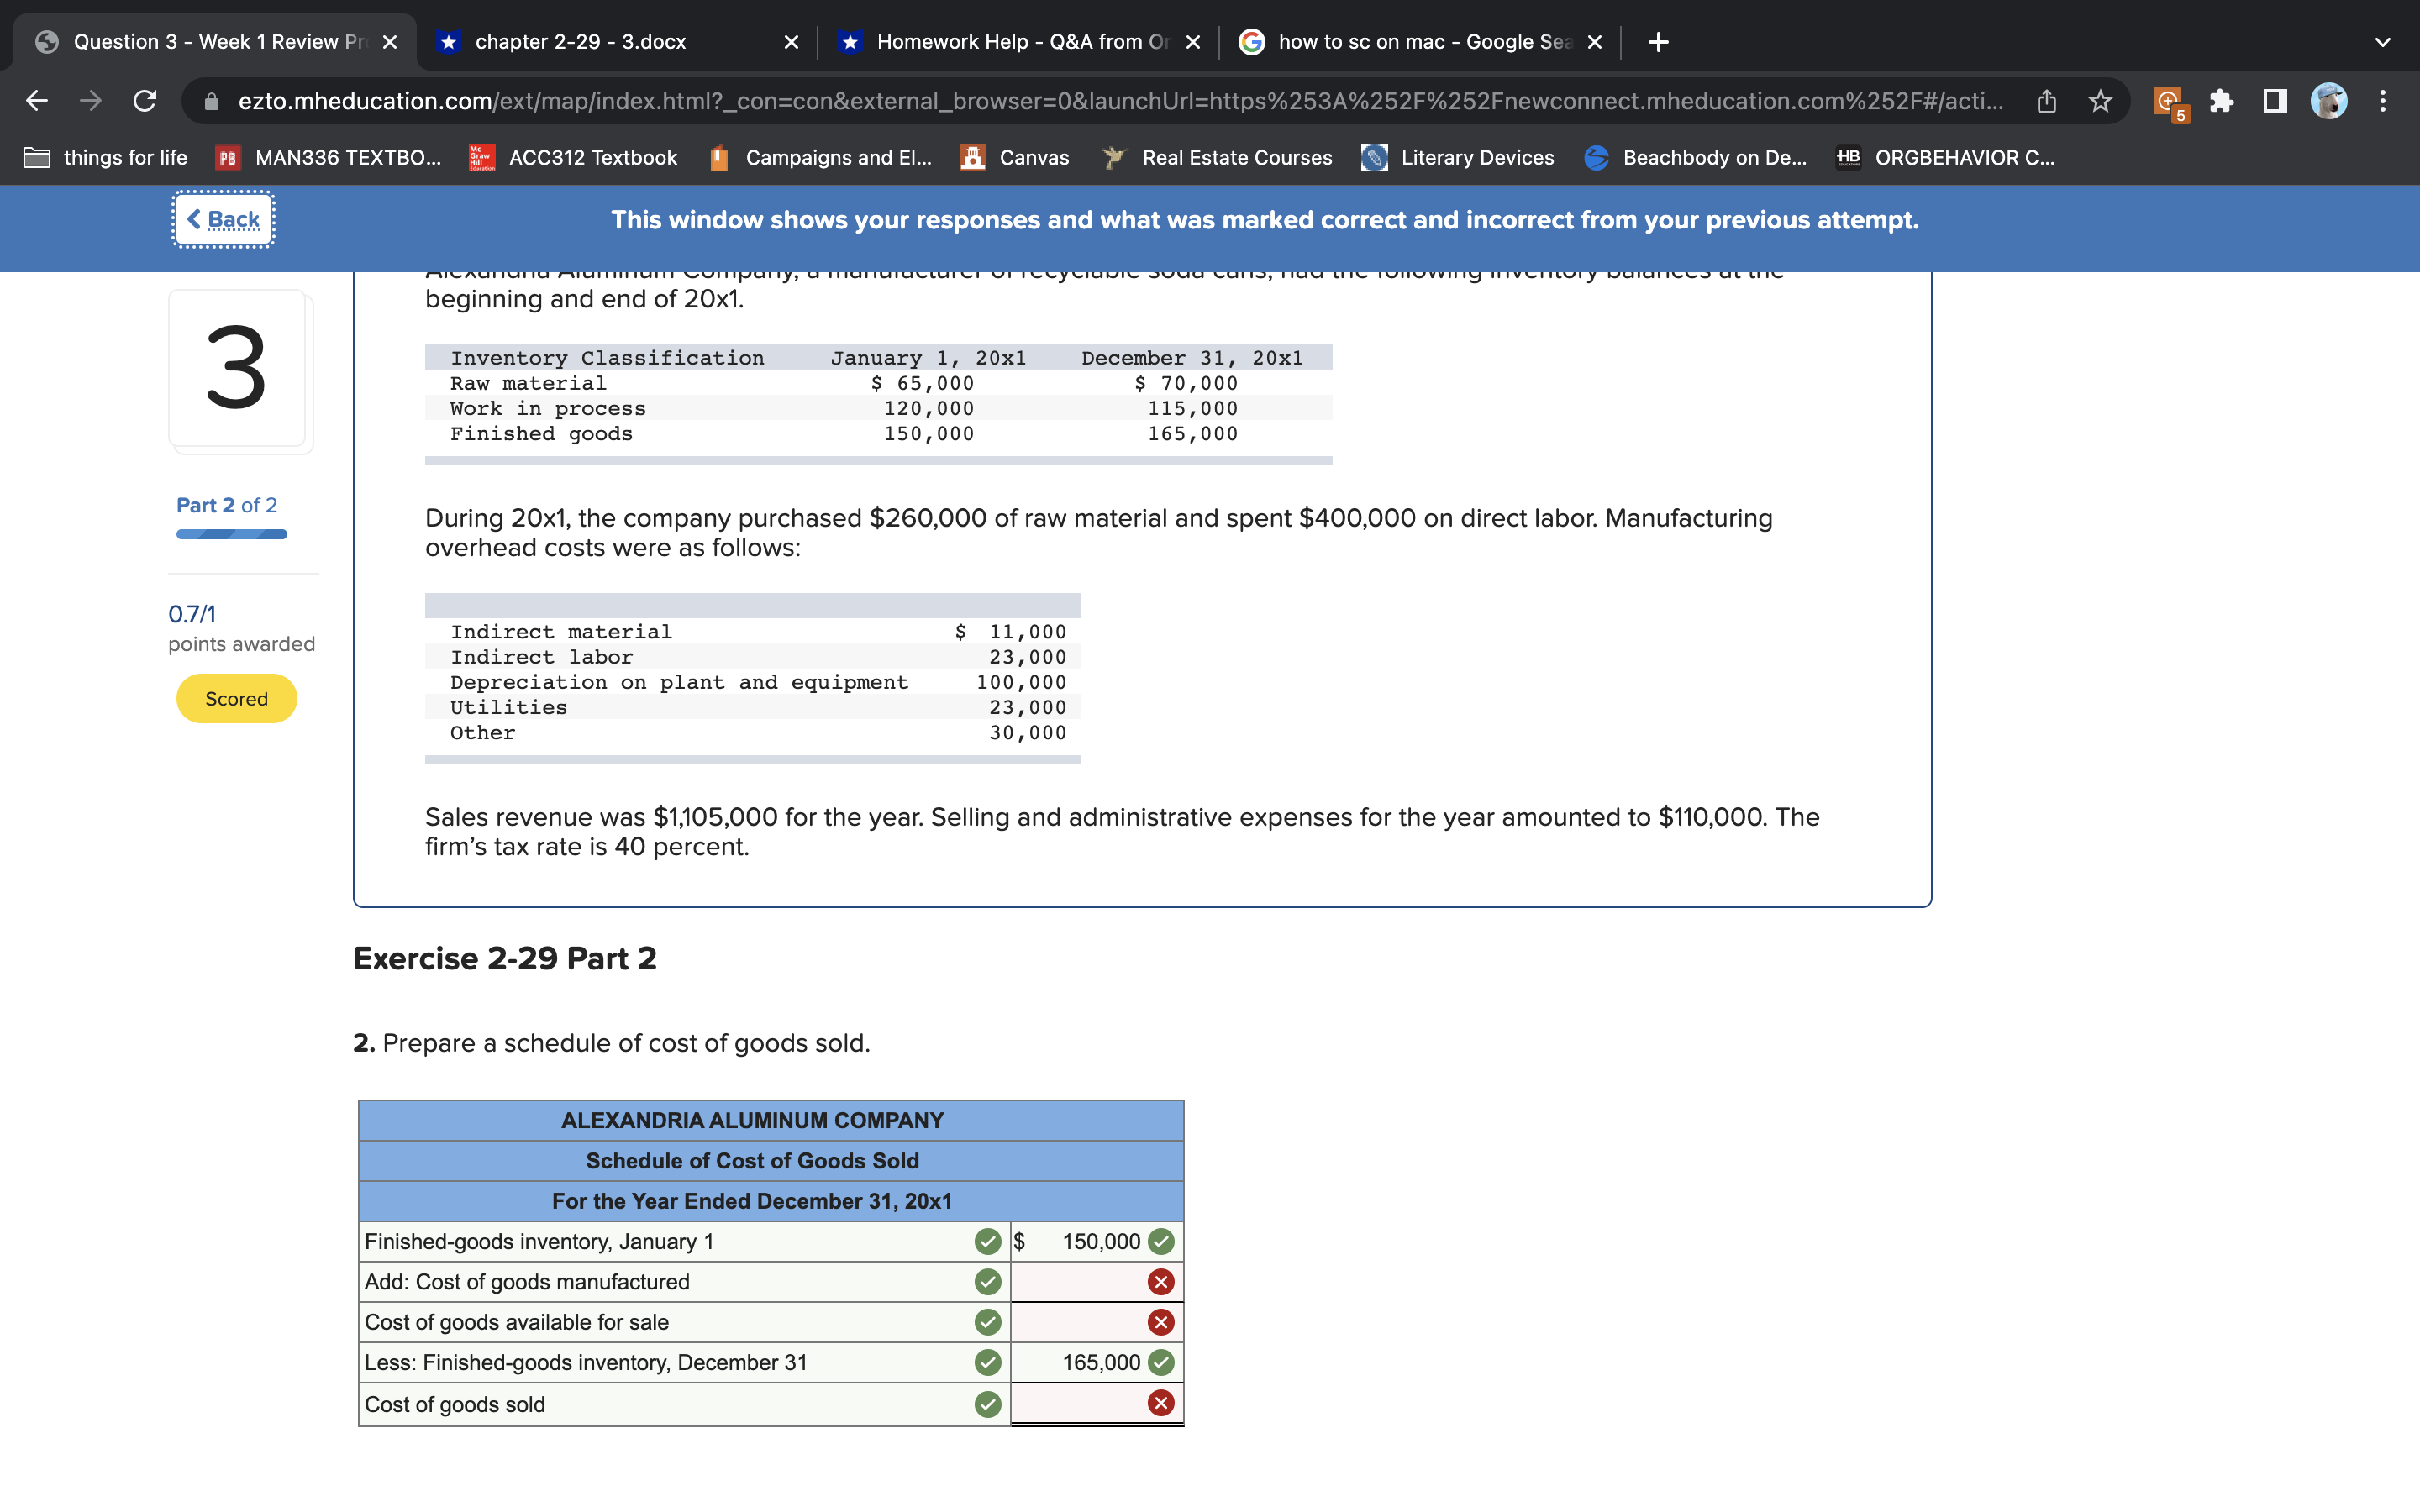Click the lock icon in address bar
Image resolution: width=2420 pixels, height=1512 pixels.
[x=211, y=101]
